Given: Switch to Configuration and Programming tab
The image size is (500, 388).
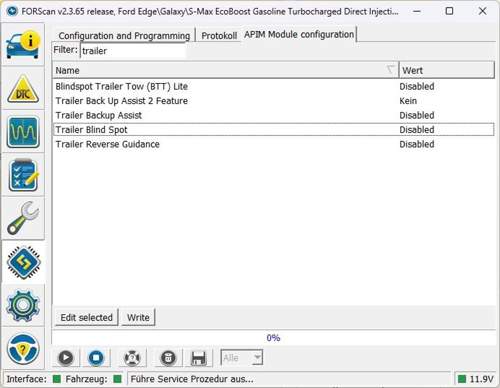Looking at the screenshot, I should coord(124,35).
